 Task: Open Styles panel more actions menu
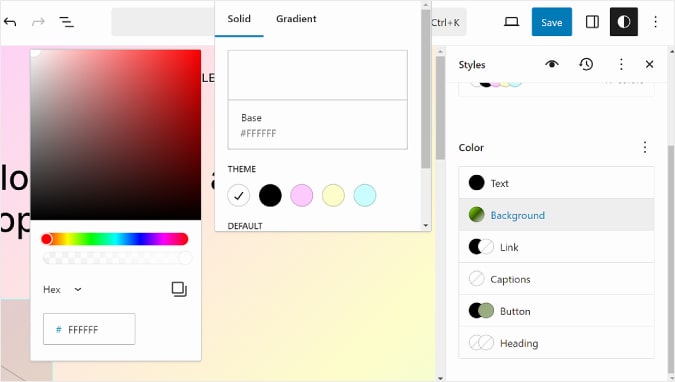click(x=621, y=64)
